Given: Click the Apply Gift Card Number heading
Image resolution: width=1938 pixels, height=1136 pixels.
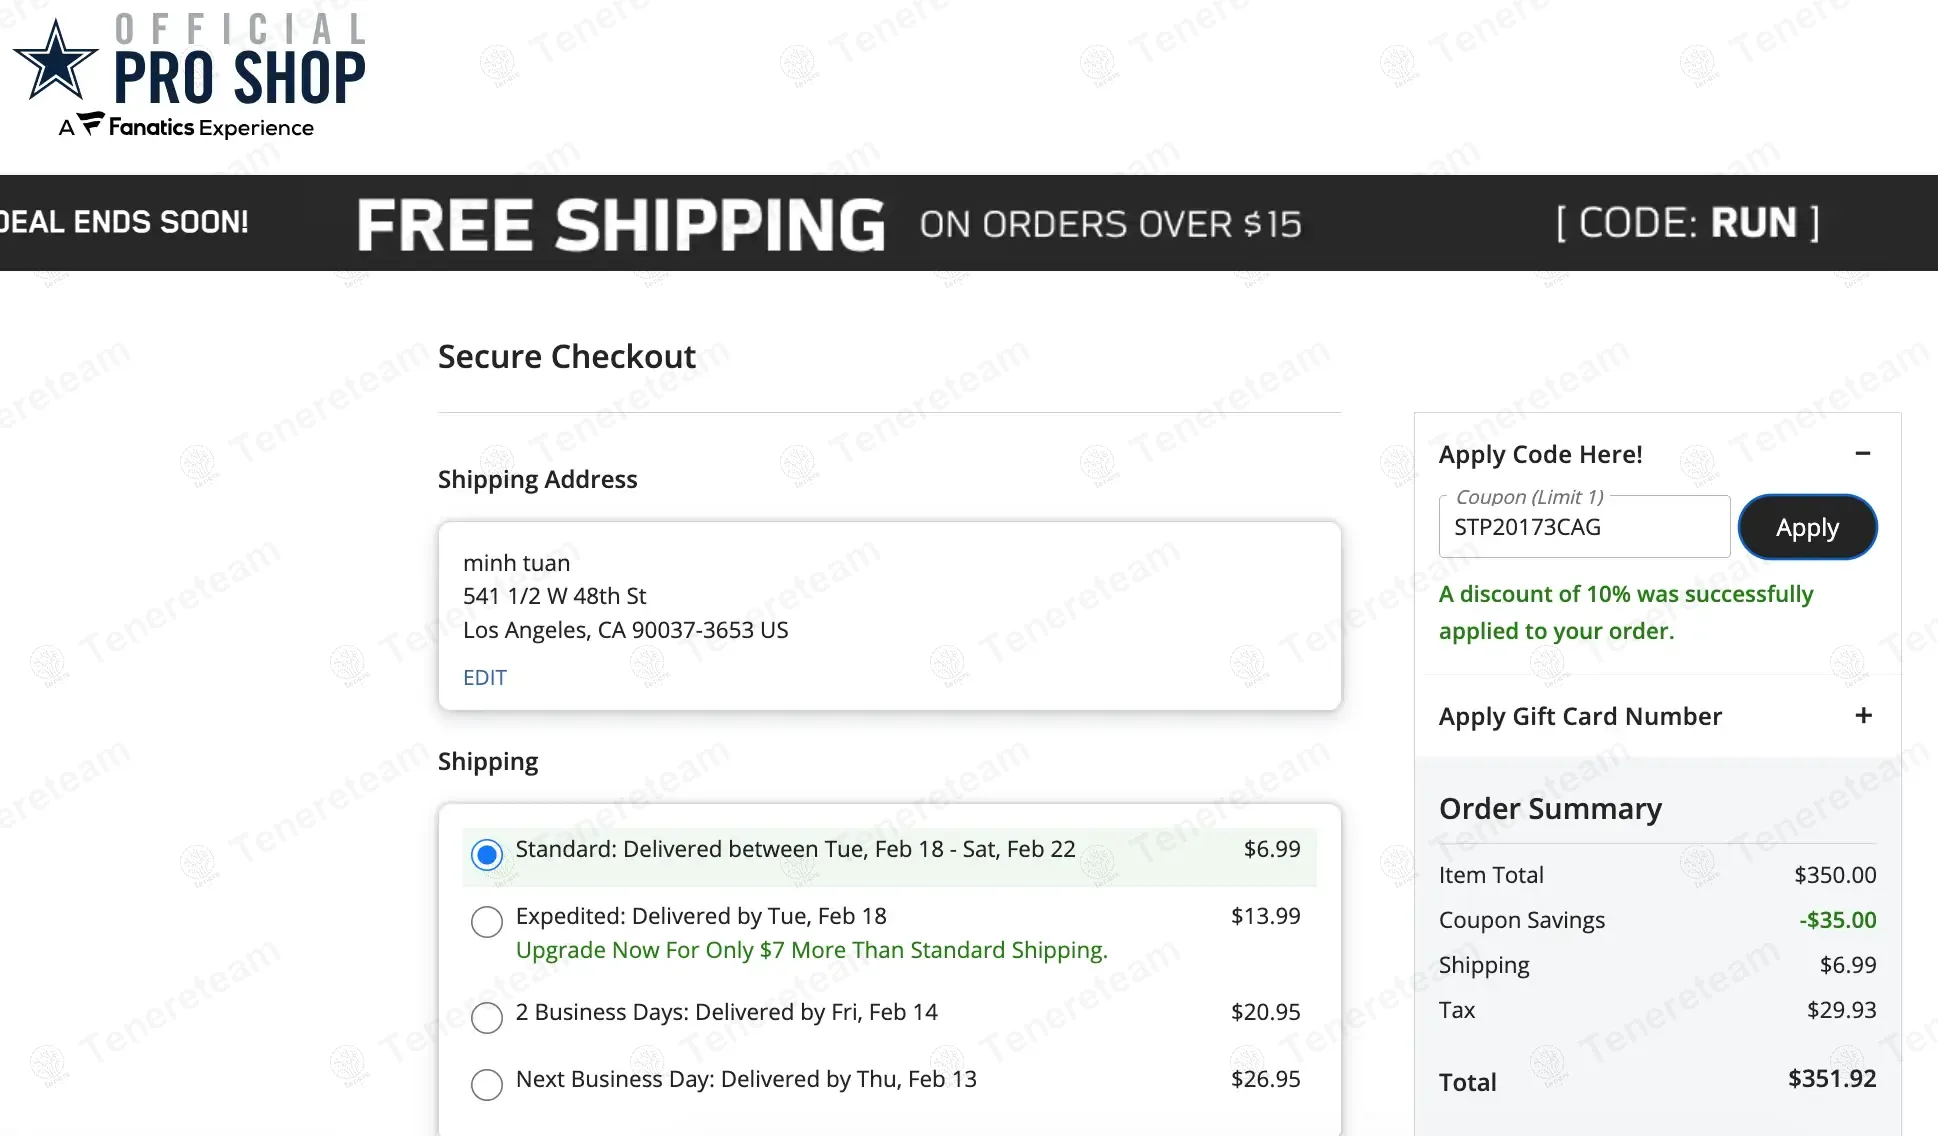Looking at the screenshot, I should (1580, 716).
